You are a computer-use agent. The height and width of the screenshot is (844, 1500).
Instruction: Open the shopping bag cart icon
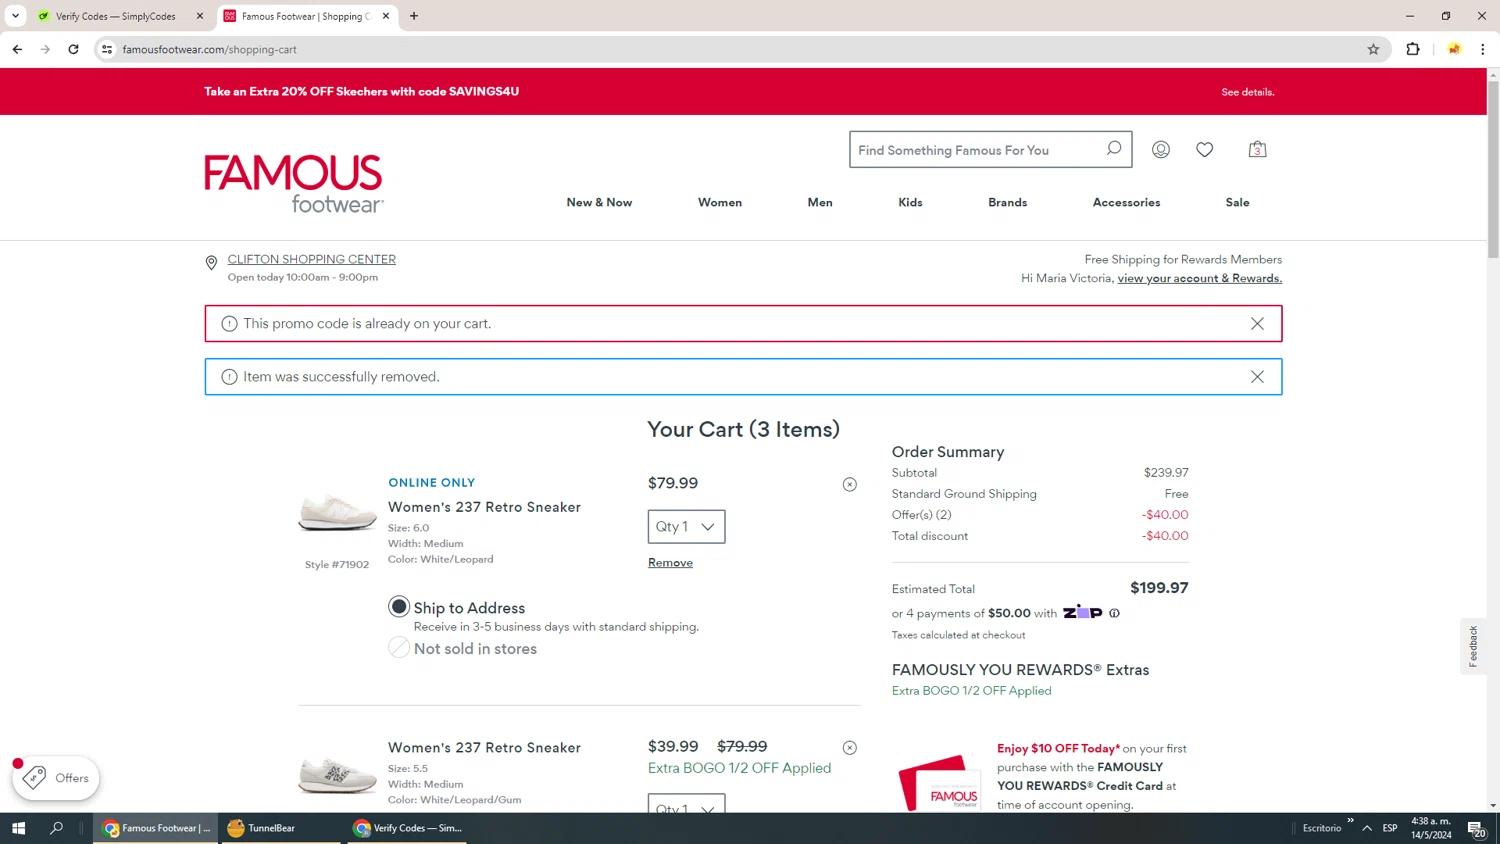click(1257, 150)
